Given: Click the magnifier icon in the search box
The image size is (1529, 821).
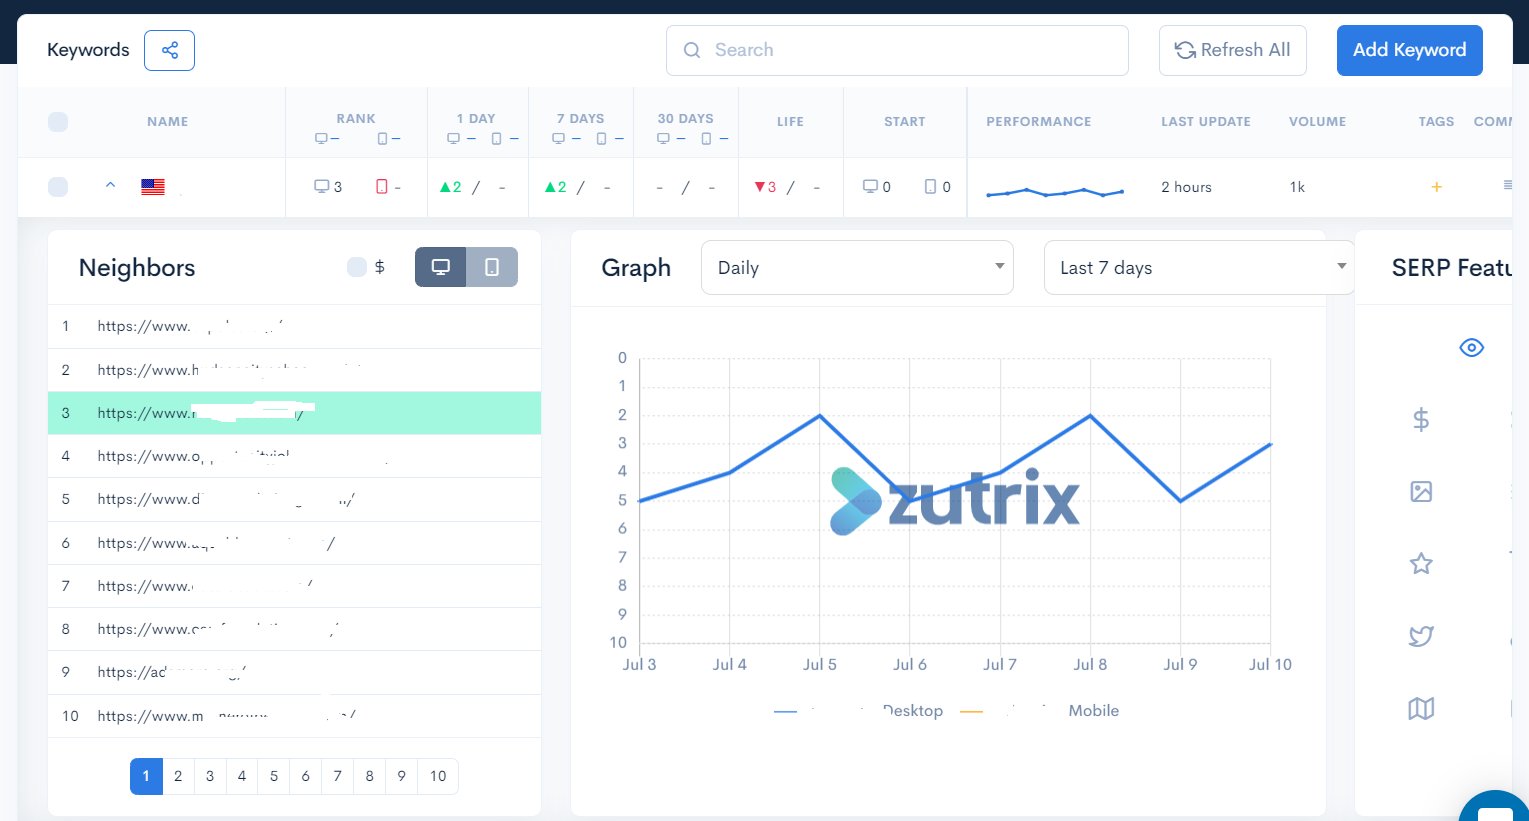Looking at the screenshot, I should tap(692, 50).
